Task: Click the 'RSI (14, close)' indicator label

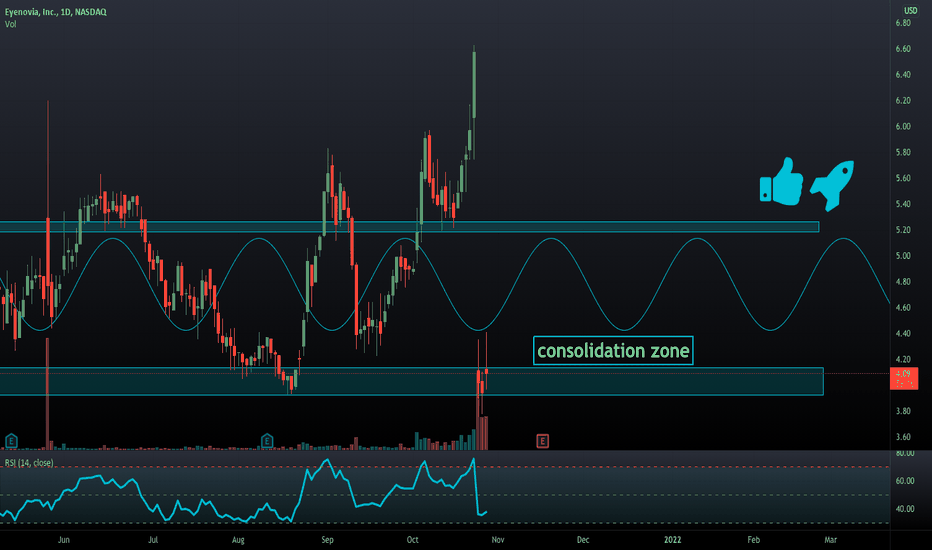Action: click(29, 463)
